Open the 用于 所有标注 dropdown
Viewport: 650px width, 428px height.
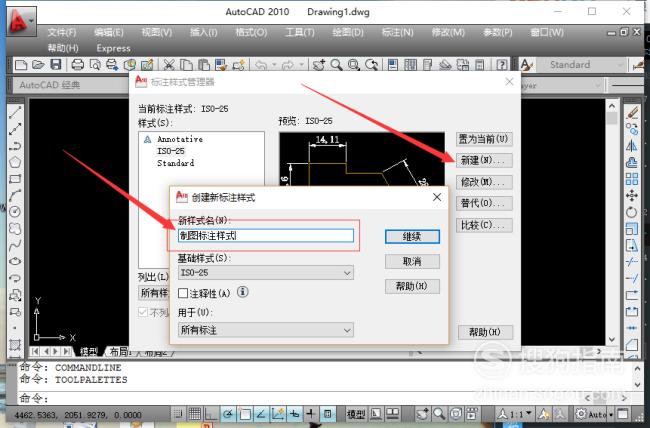tap(266, 330)
